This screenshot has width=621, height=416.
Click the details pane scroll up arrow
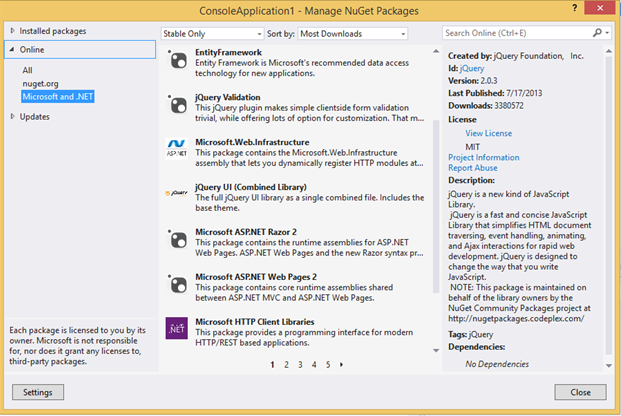pyautogui.click(x=609, y=51)
